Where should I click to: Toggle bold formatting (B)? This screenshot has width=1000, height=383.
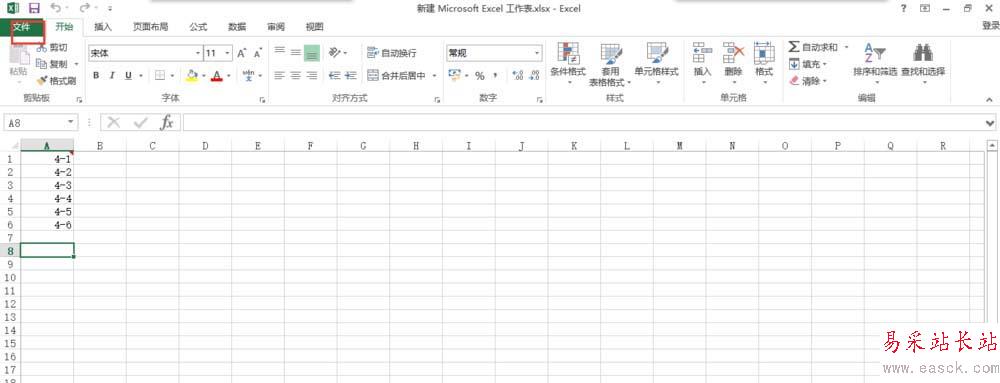click(96, 76)
